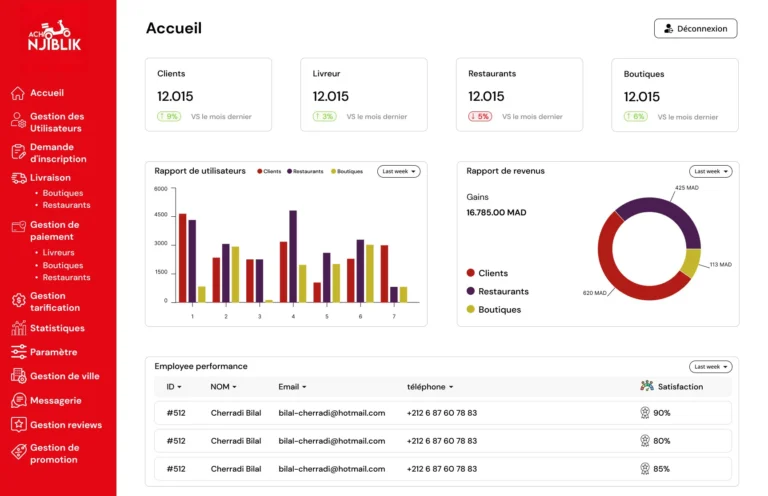Select Restaurants under Livraison
The height and width of the screenshot is (496, 768).
[x=67, y=205]
